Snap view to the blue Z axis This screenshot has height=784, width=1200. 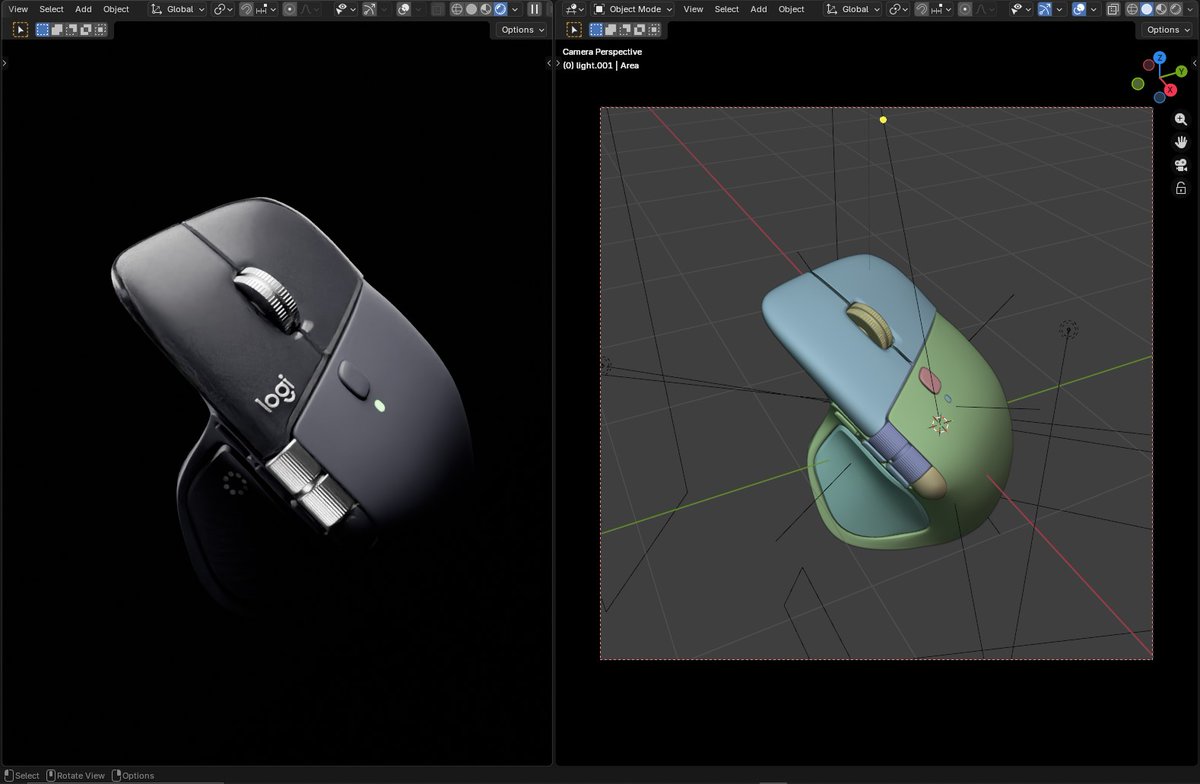tap(1160, 58)
